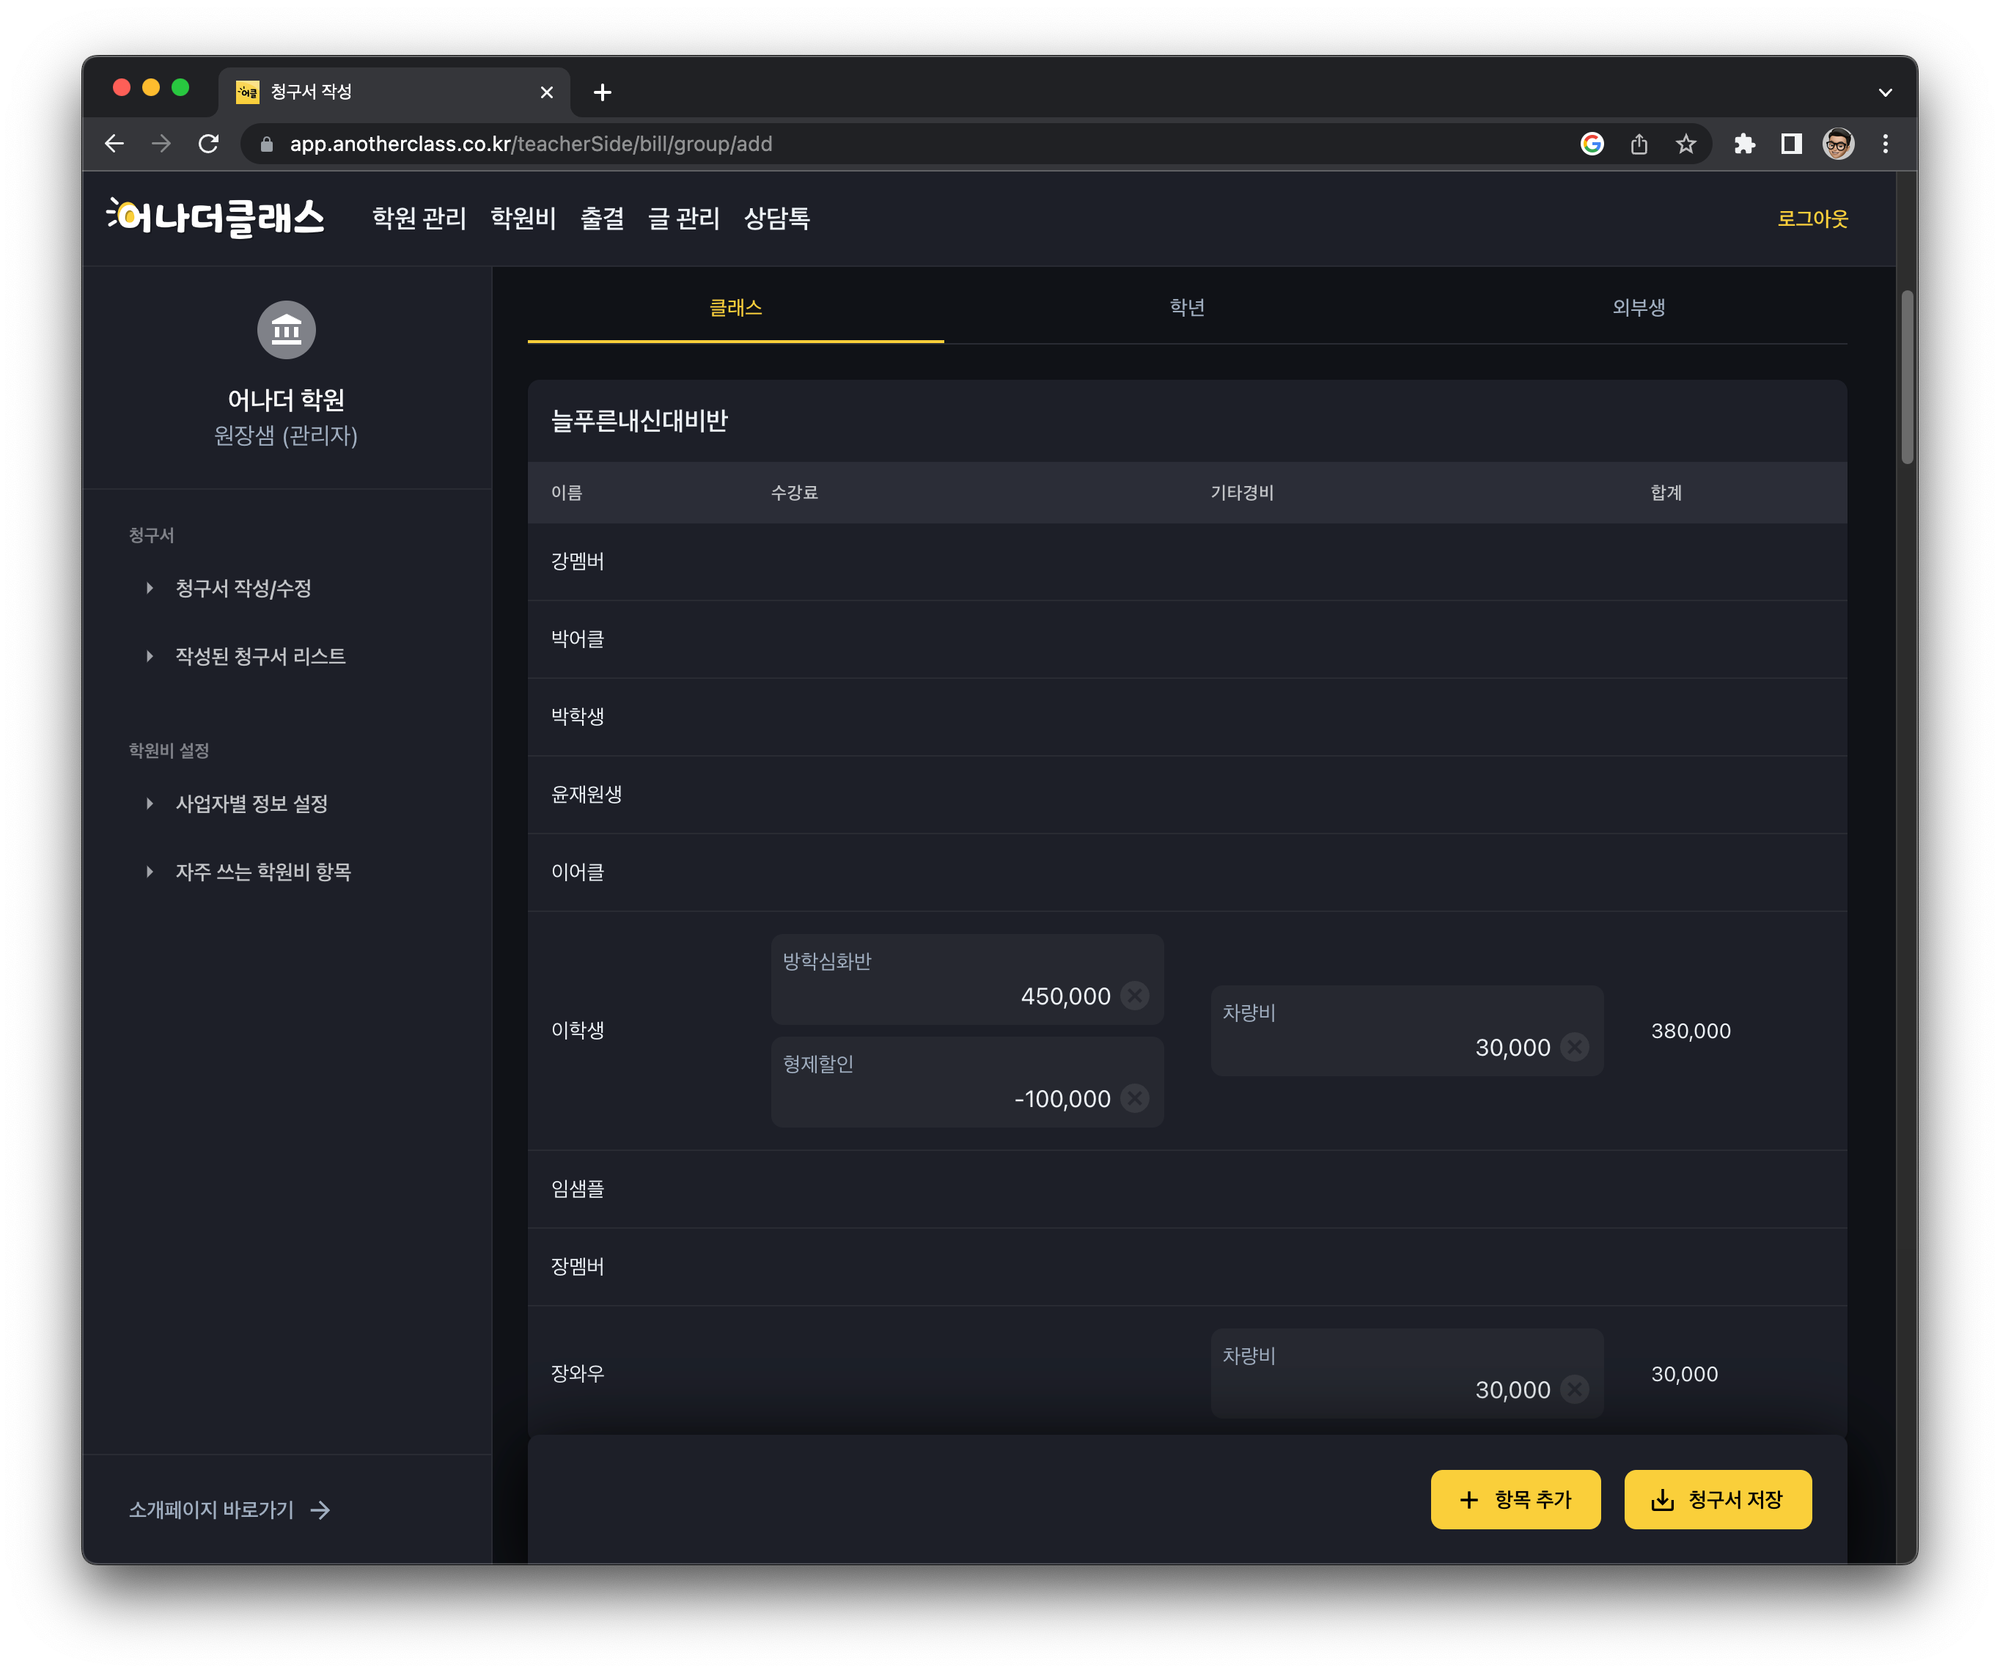
Task: Go back with browser back arrow
Action: [x=115, y=144]
